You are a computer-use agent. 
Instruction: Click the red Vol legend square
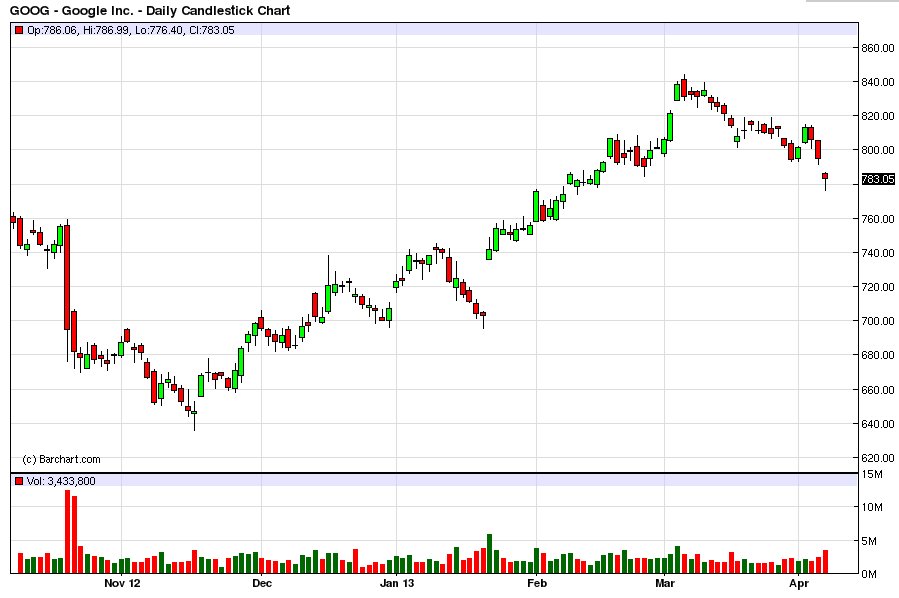(19, 481)
